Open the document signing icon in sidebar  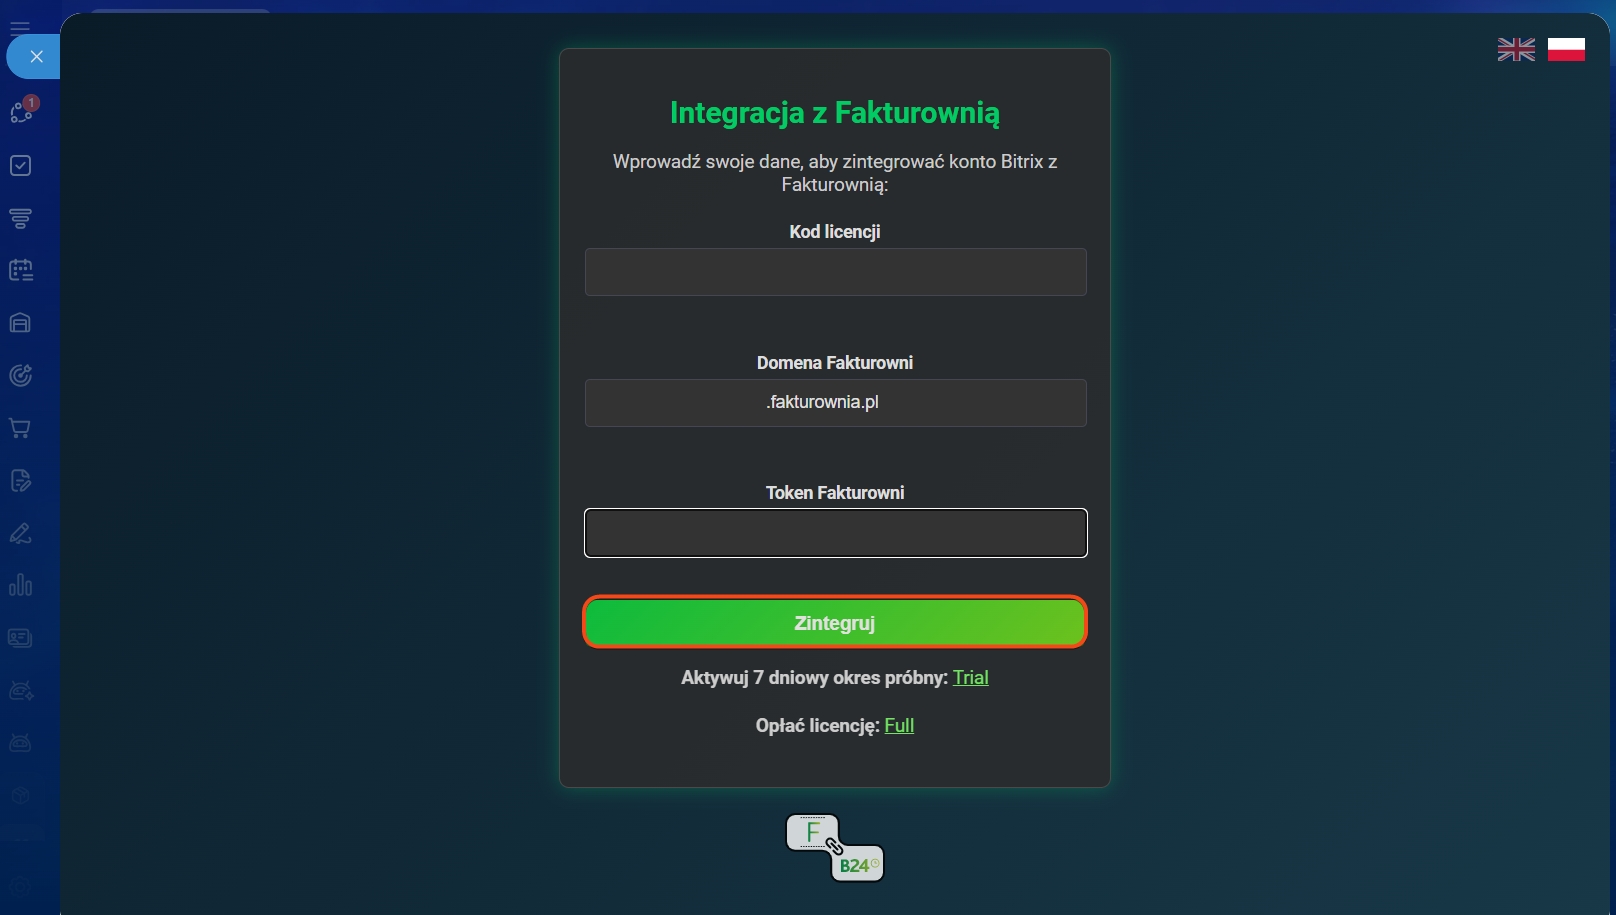pos(21,481)
